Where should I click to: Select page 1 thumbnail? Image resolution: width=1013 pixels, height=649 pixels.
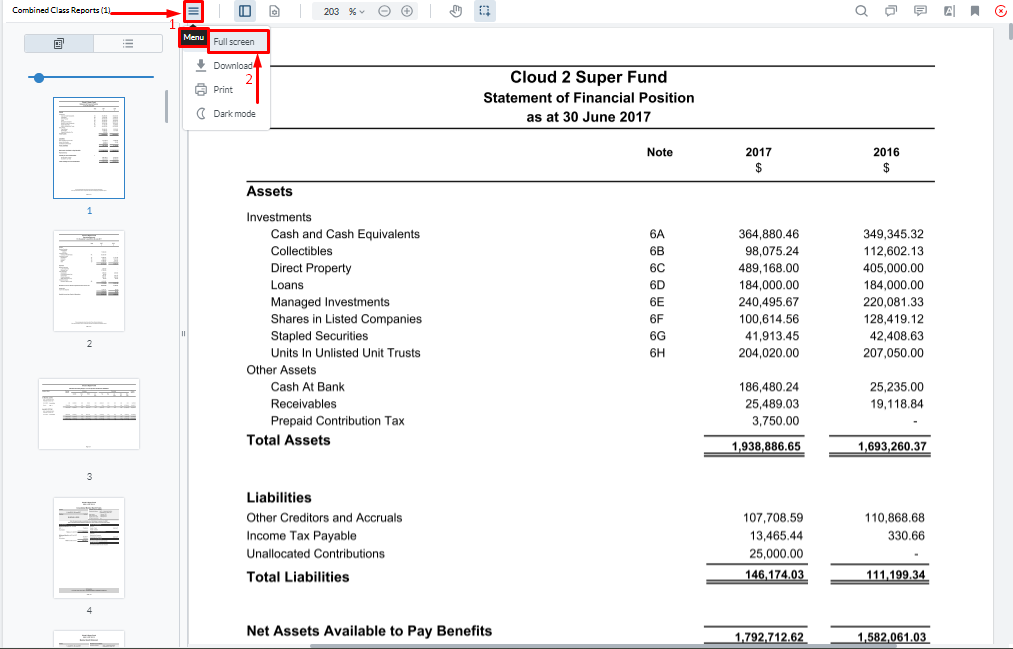click(89, 148)
